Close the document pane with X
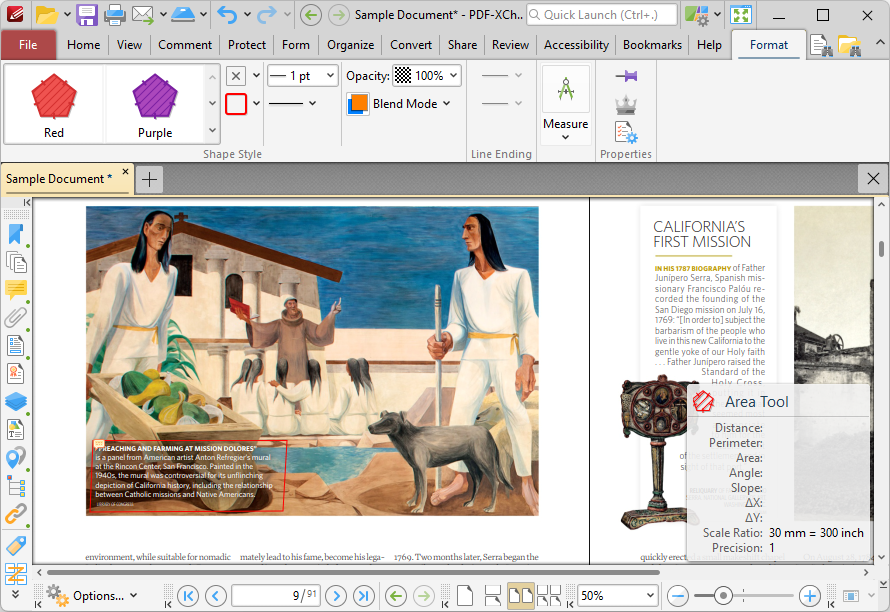This screenshot has height=612, width=890. click(x=873, y=179)
